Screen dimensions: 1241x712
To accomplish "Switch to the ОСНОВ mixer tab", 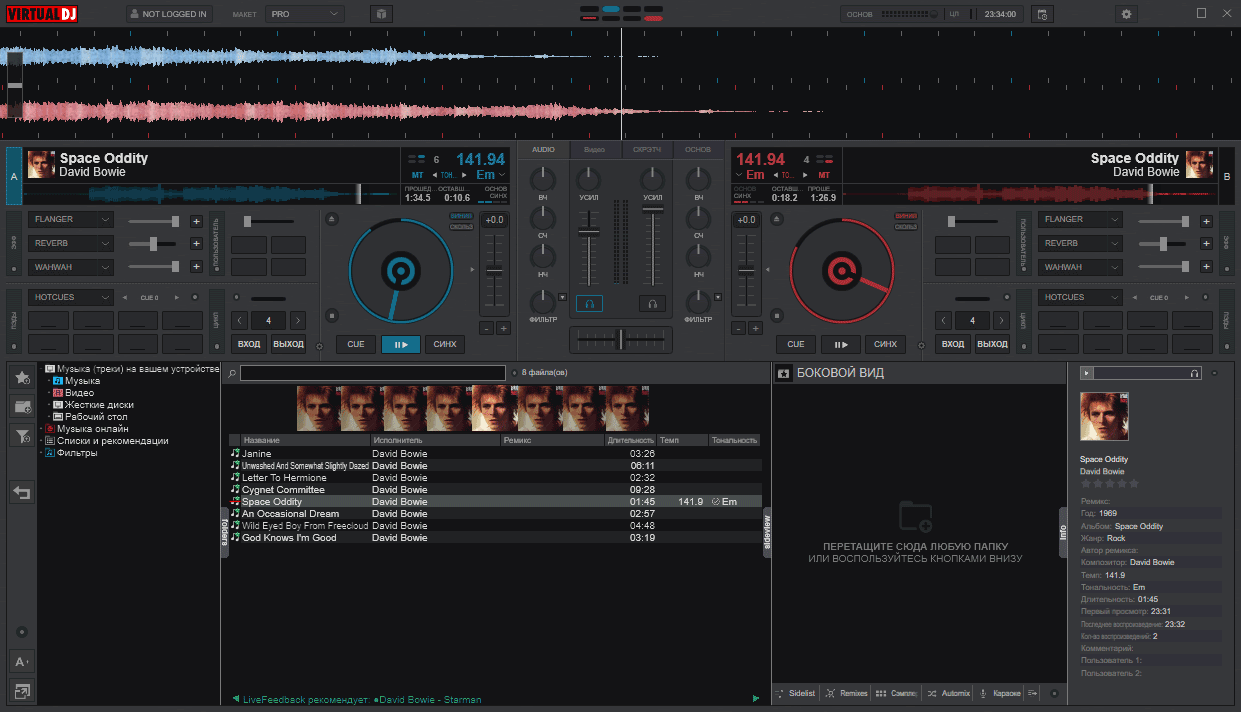I will [698, 150].
